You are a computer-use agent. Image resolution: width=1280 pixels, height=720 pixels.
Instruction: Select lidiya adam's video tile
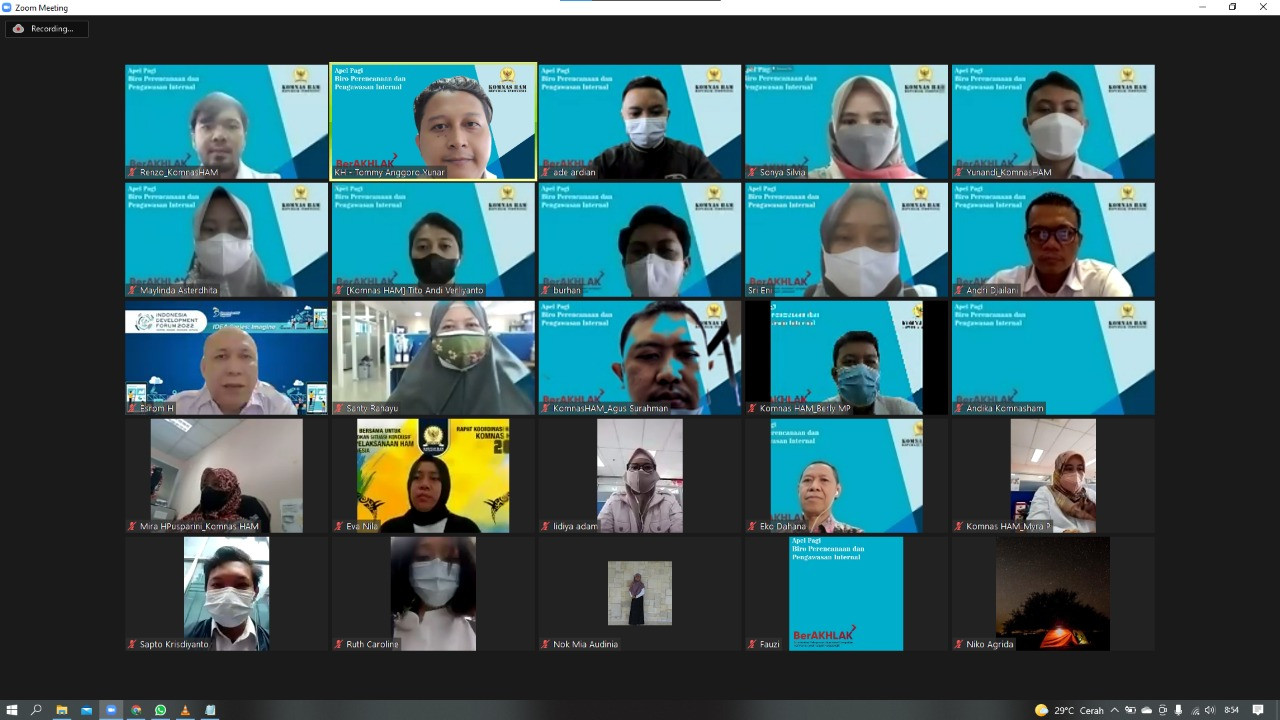[x=640, y=476]
